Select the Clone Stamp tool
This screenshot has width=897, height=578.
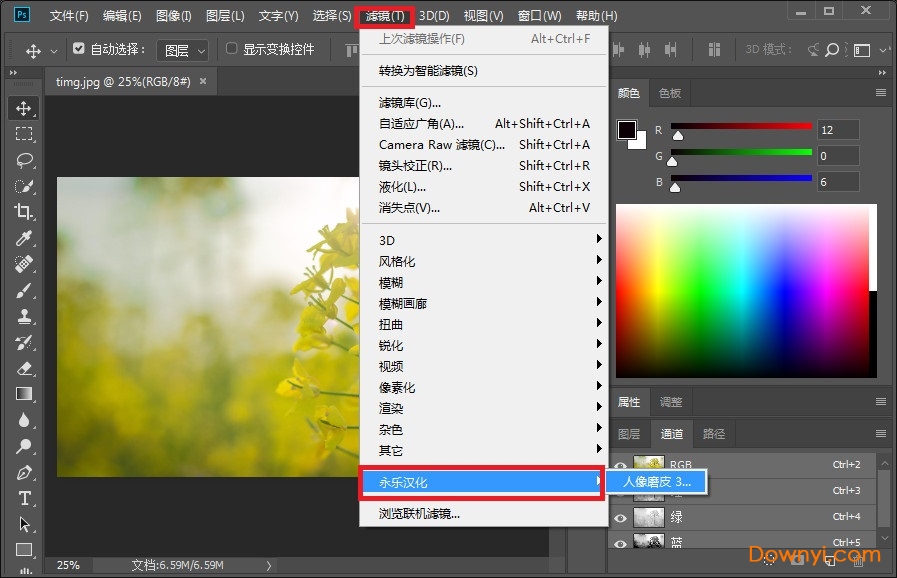point(24,316)
